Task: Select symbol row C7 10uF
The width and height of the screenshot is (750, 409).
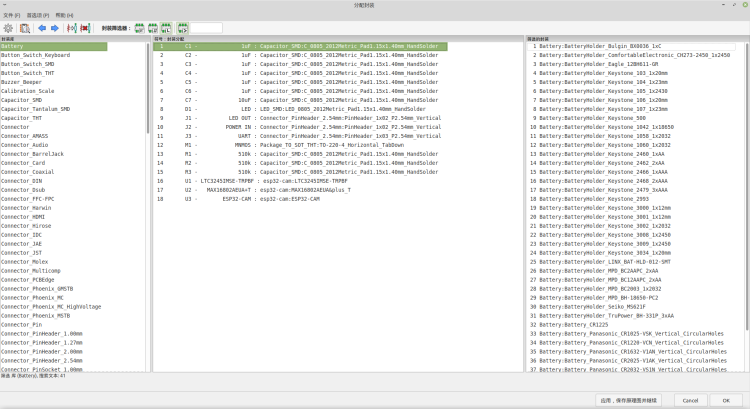Action: pos(300,100)
